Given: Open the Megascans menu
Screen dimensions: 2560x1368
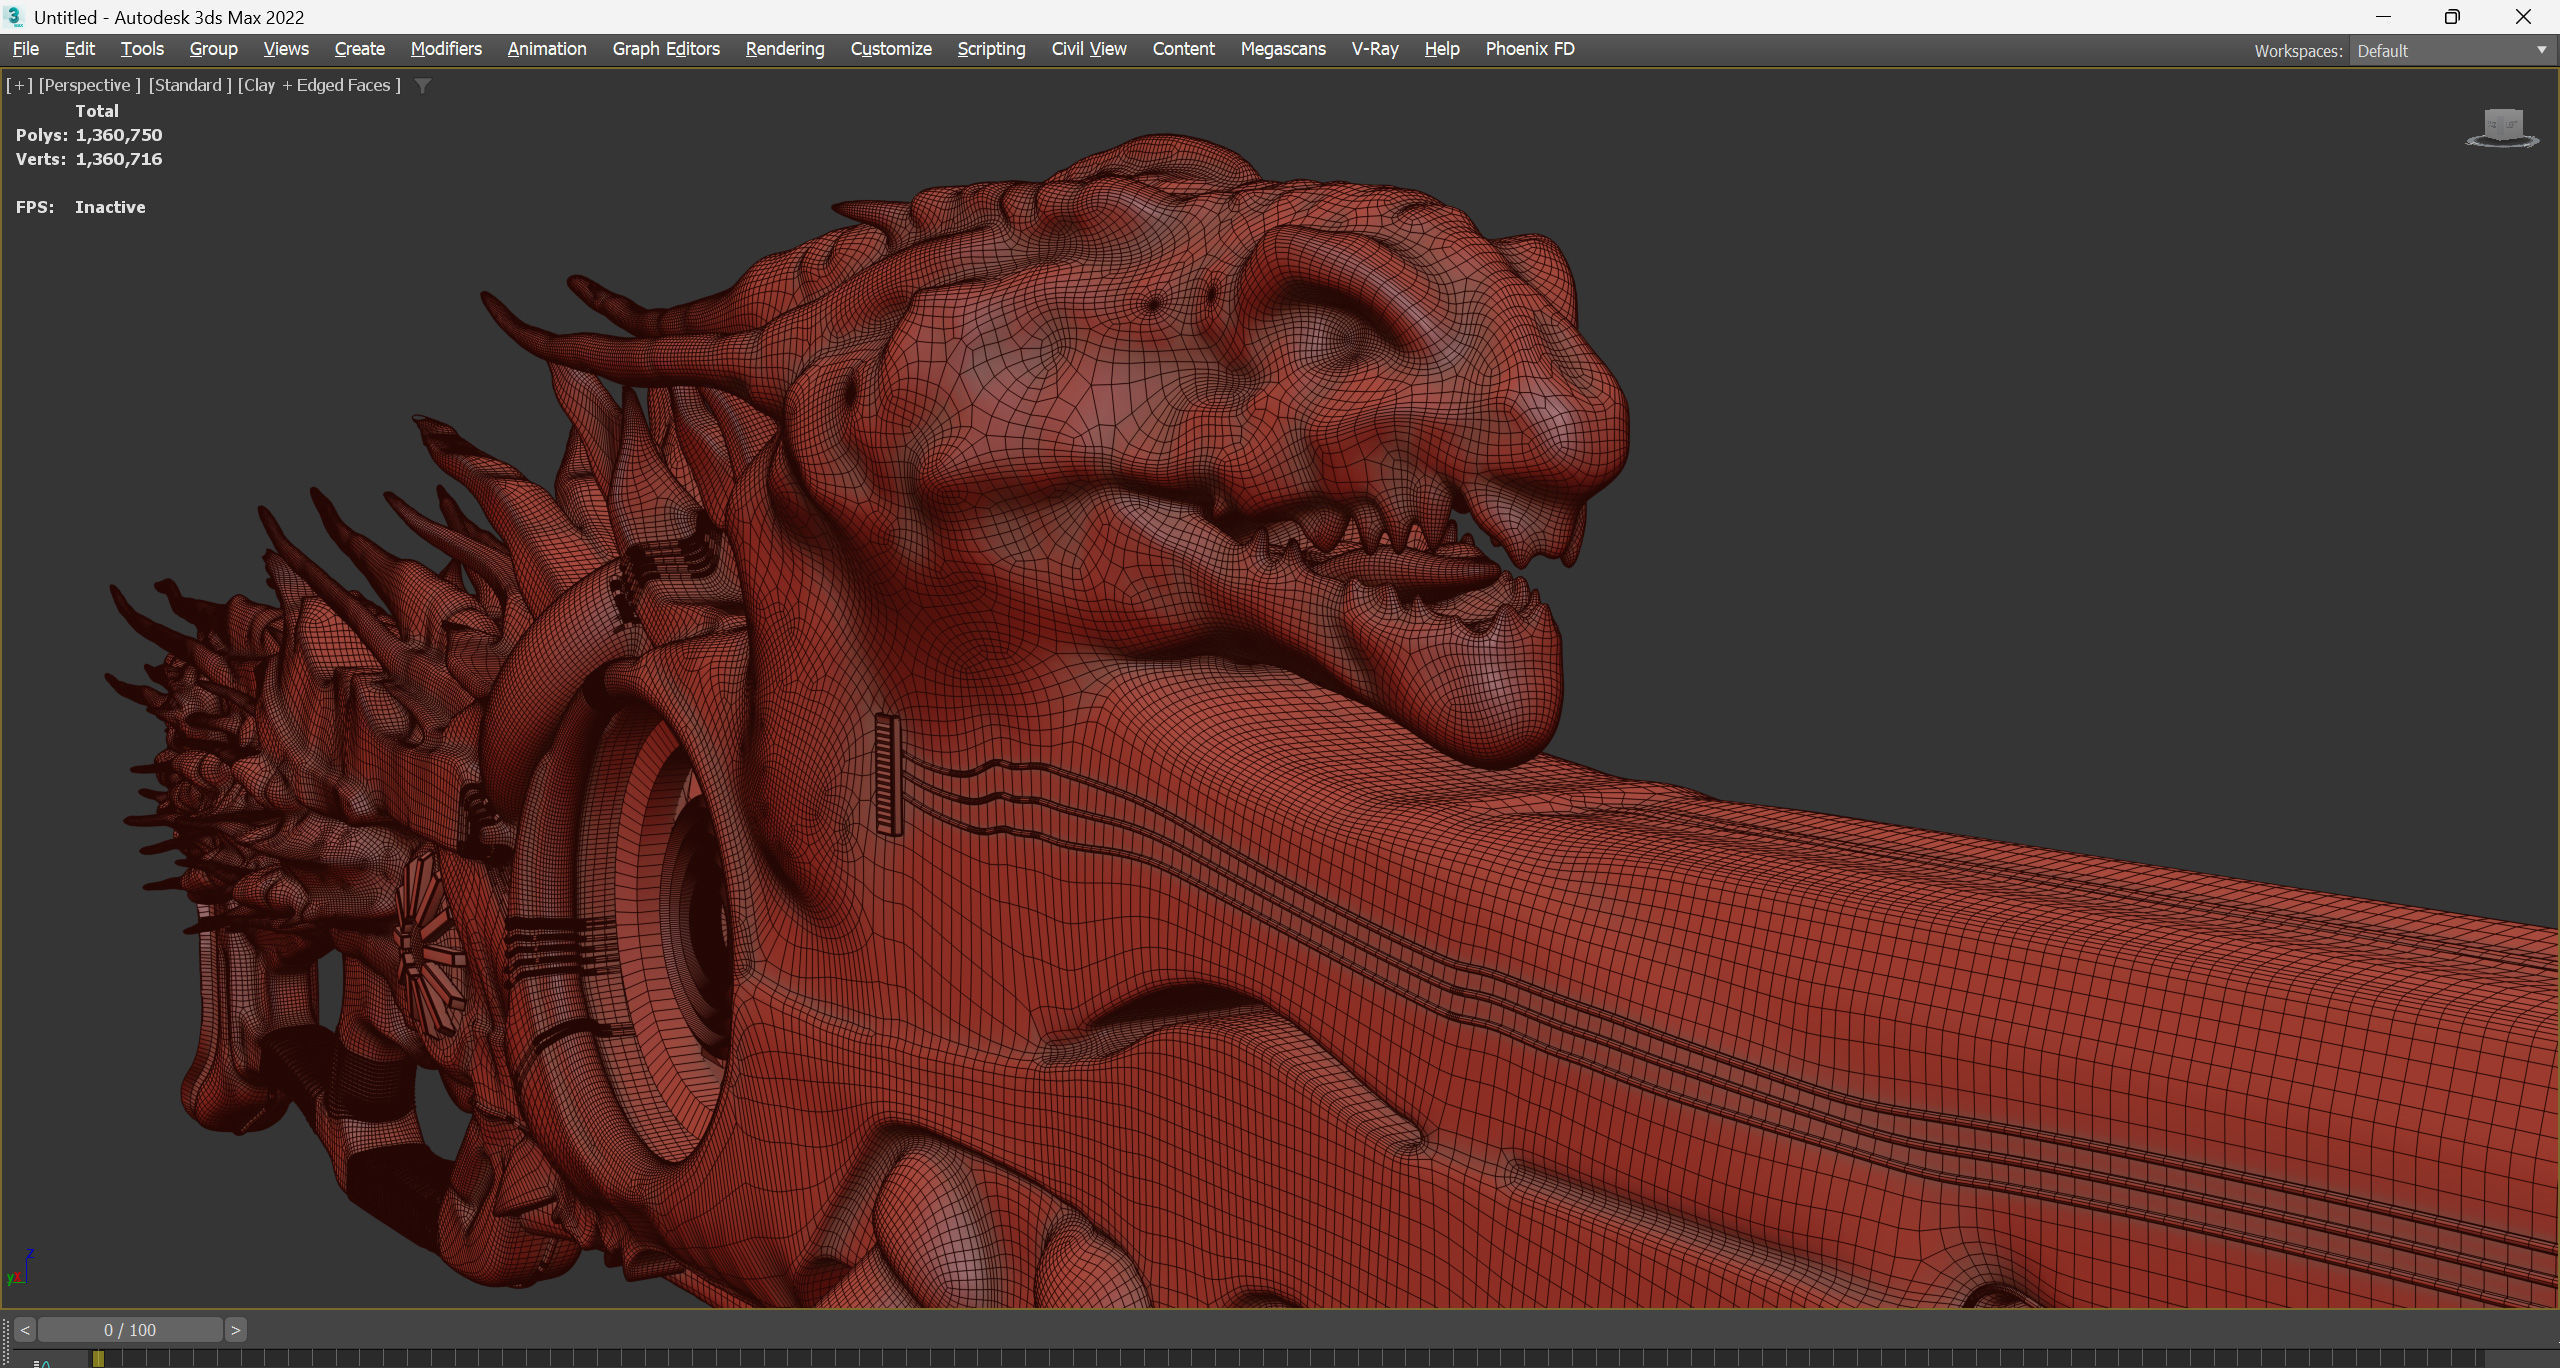Looking at the screenshot, I should pyautogui.click(x=1283, y=49).
